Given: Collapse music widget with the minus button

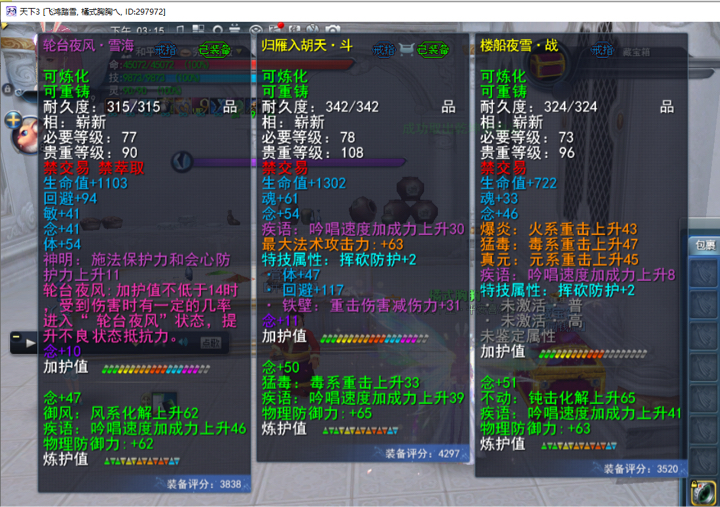Looking at the screenshot, I should pyautogui.click(x=16, y=338).
